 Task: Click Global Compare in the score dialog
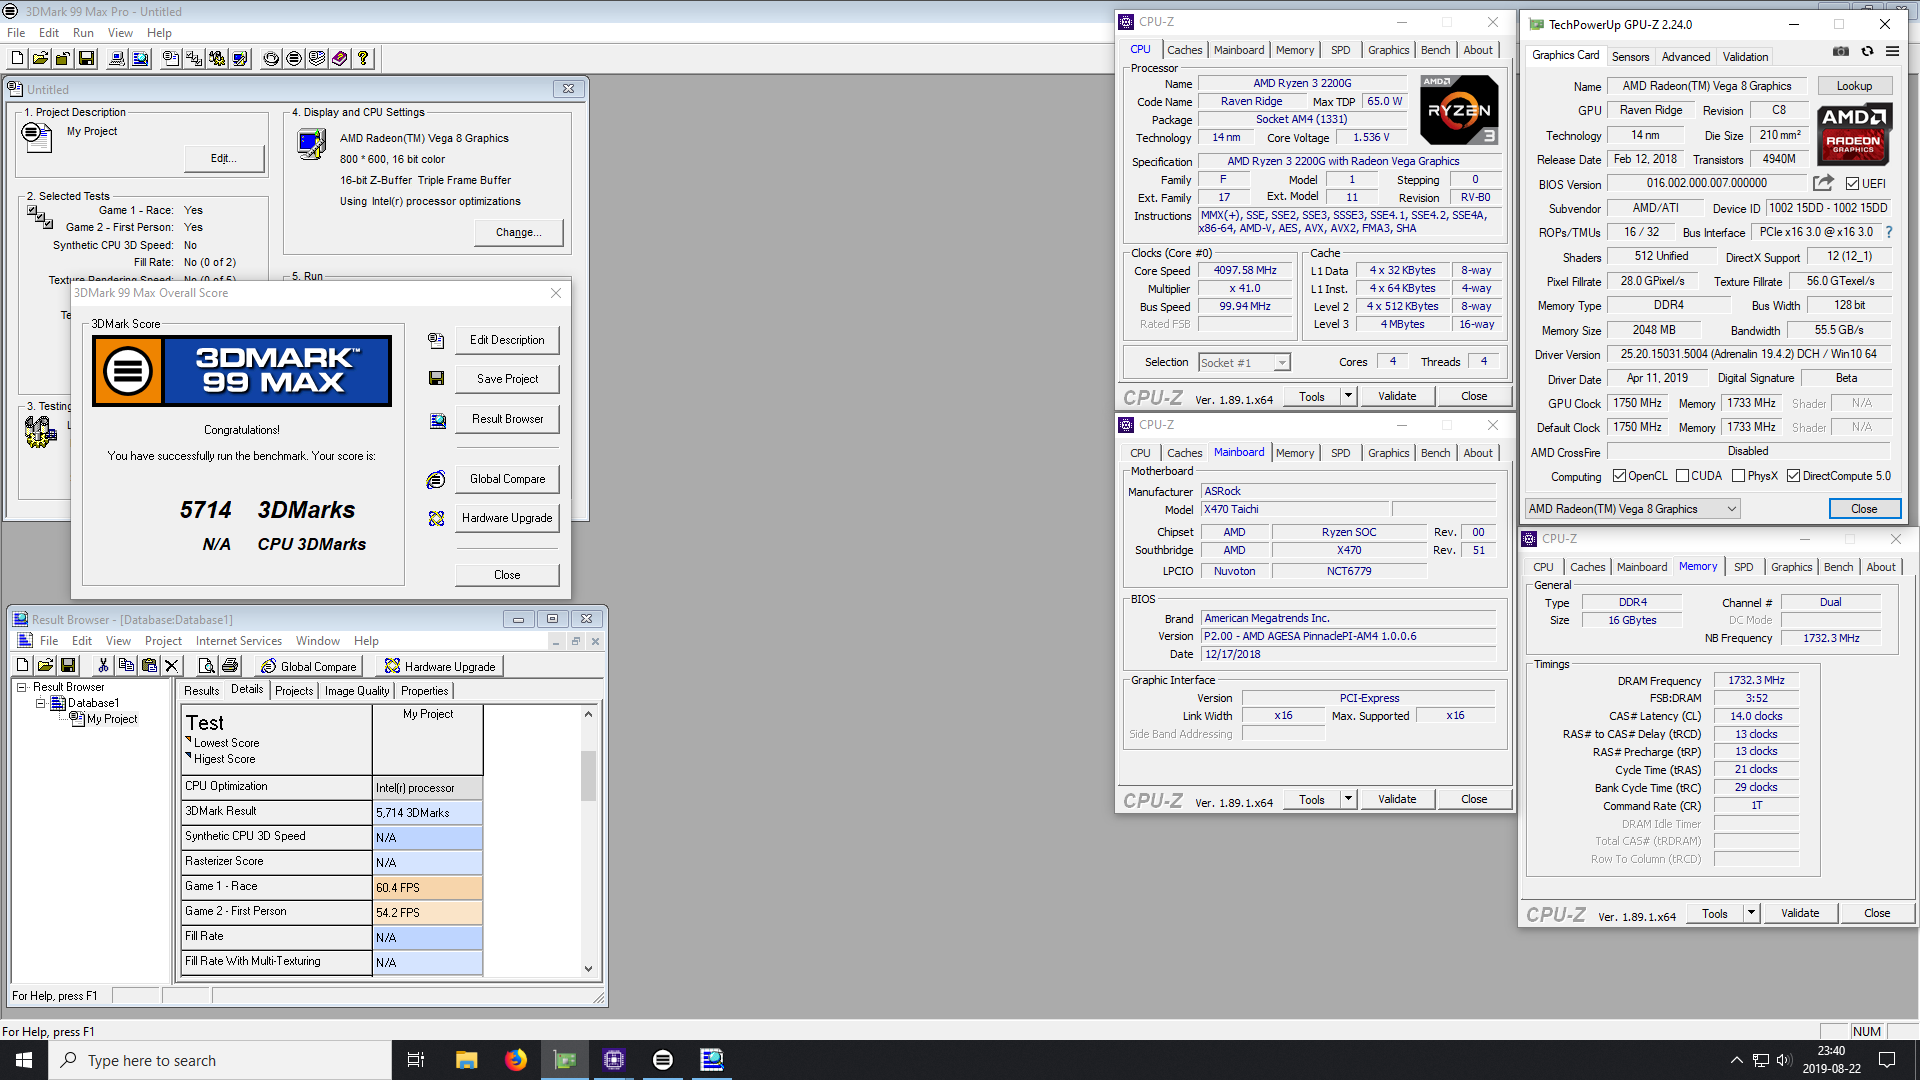click(x=507, y=479)
